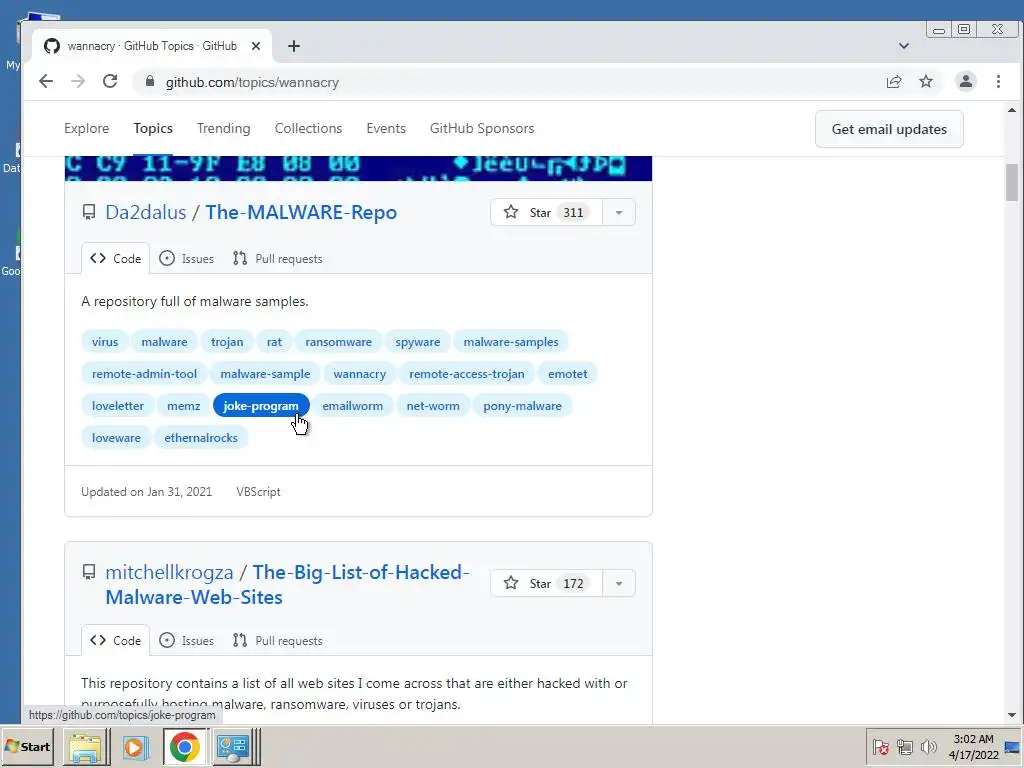This screenshot has width=1024, height=768.
Task: Select the malware-sample topic tag
Action: (265, 374)
